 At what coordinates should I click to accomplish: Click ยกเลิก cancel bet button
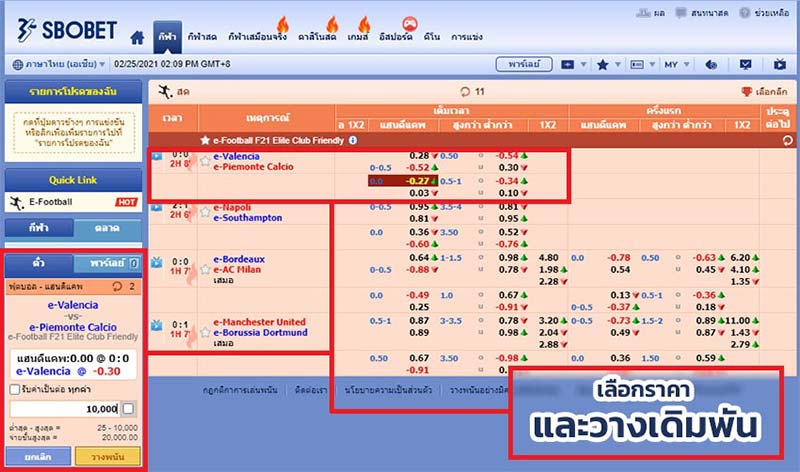(38, 456)
